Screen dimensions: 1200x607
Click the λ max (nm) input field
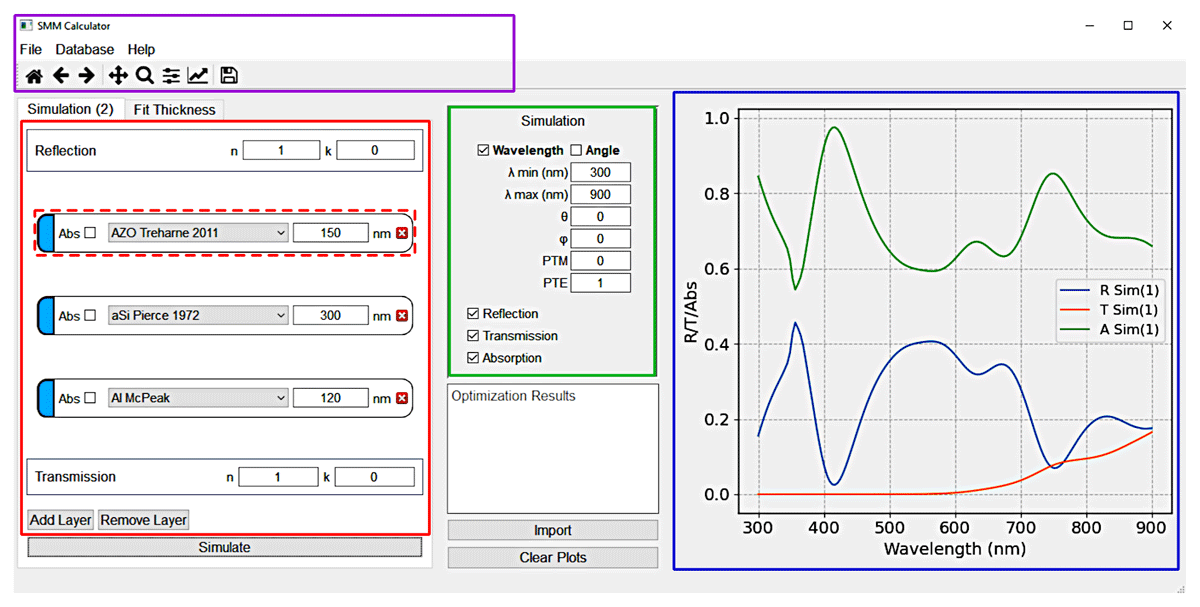601,194
